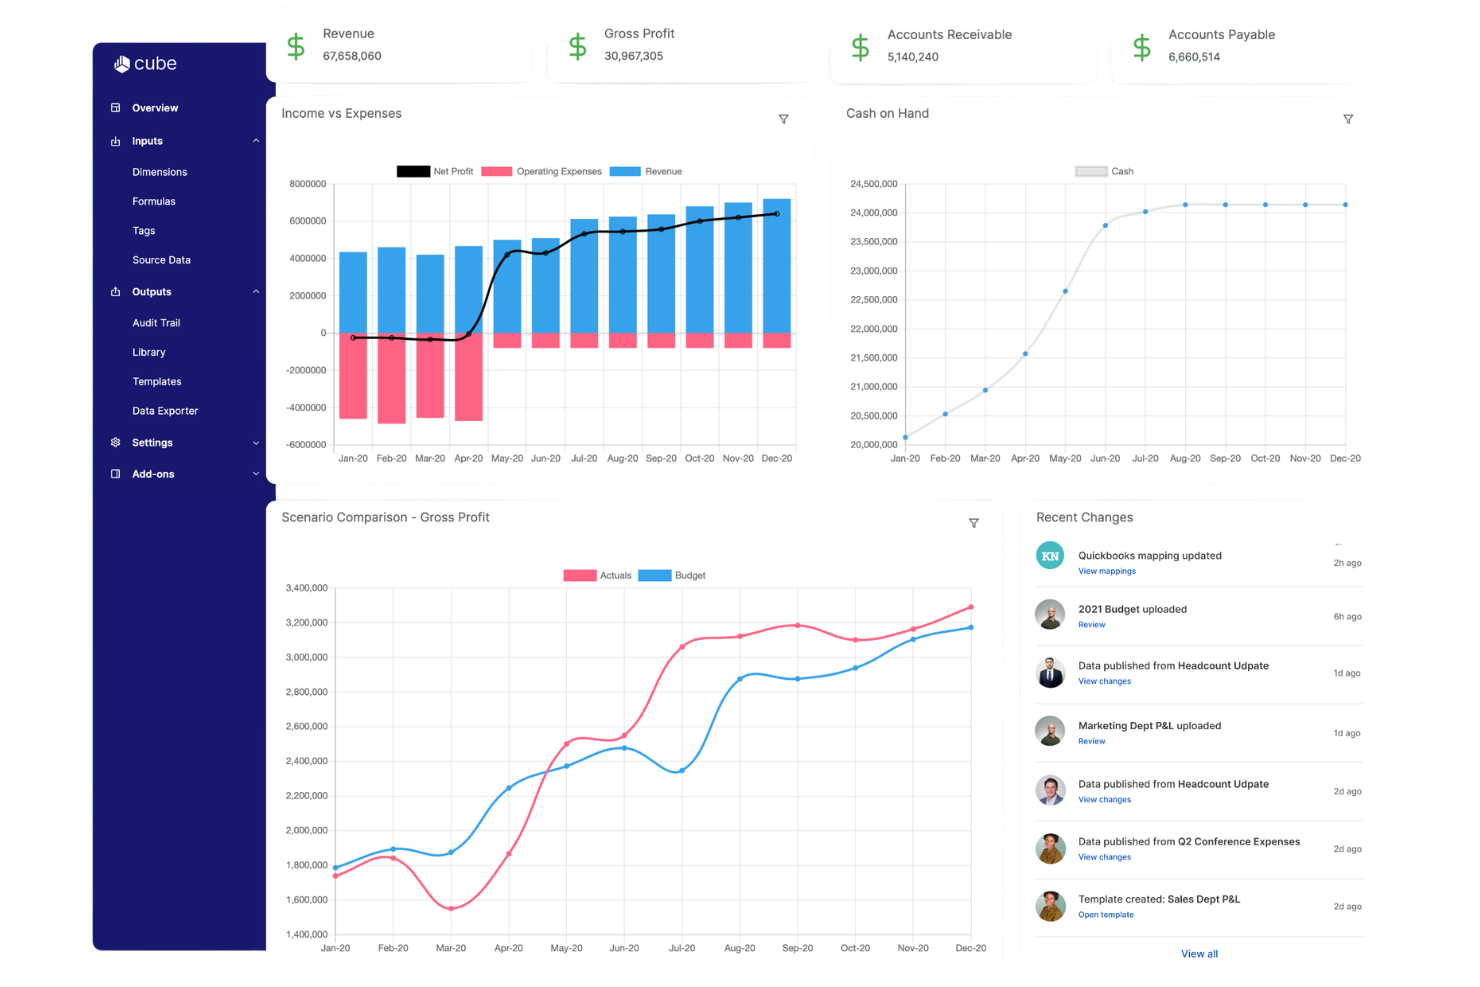This screenshot has width=1480, height=987.
Task: Click the Add-ons sidebar icon
Action: 115,474
